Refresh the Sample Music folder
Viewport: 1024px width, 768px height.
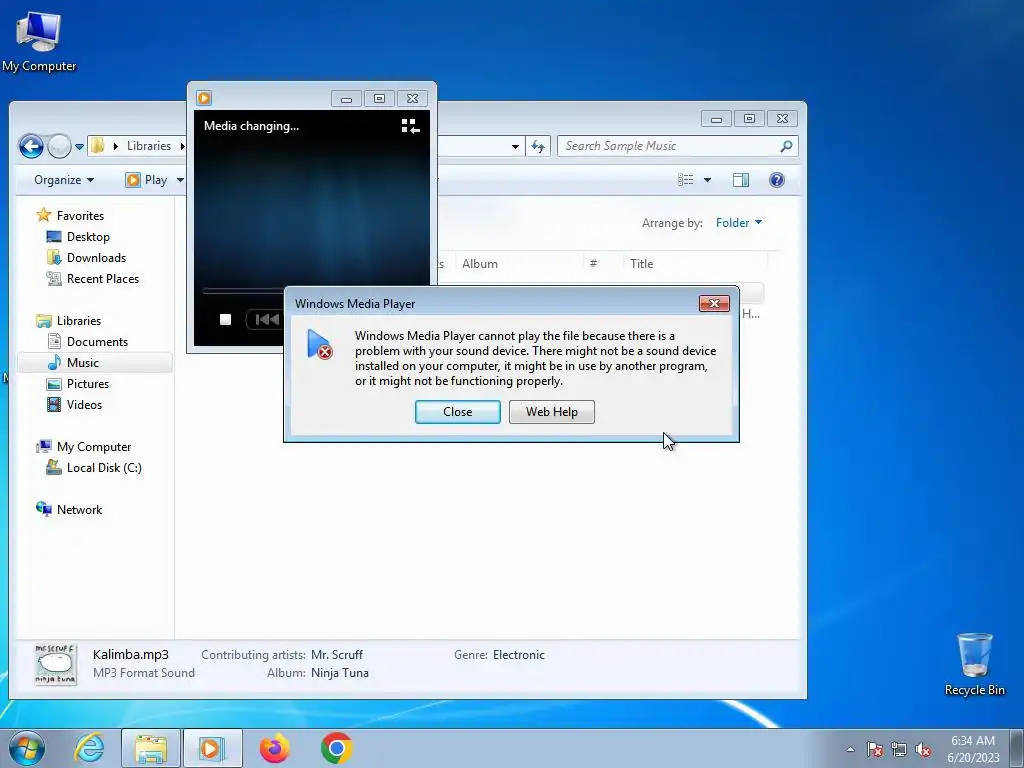(x=538, y=146)
